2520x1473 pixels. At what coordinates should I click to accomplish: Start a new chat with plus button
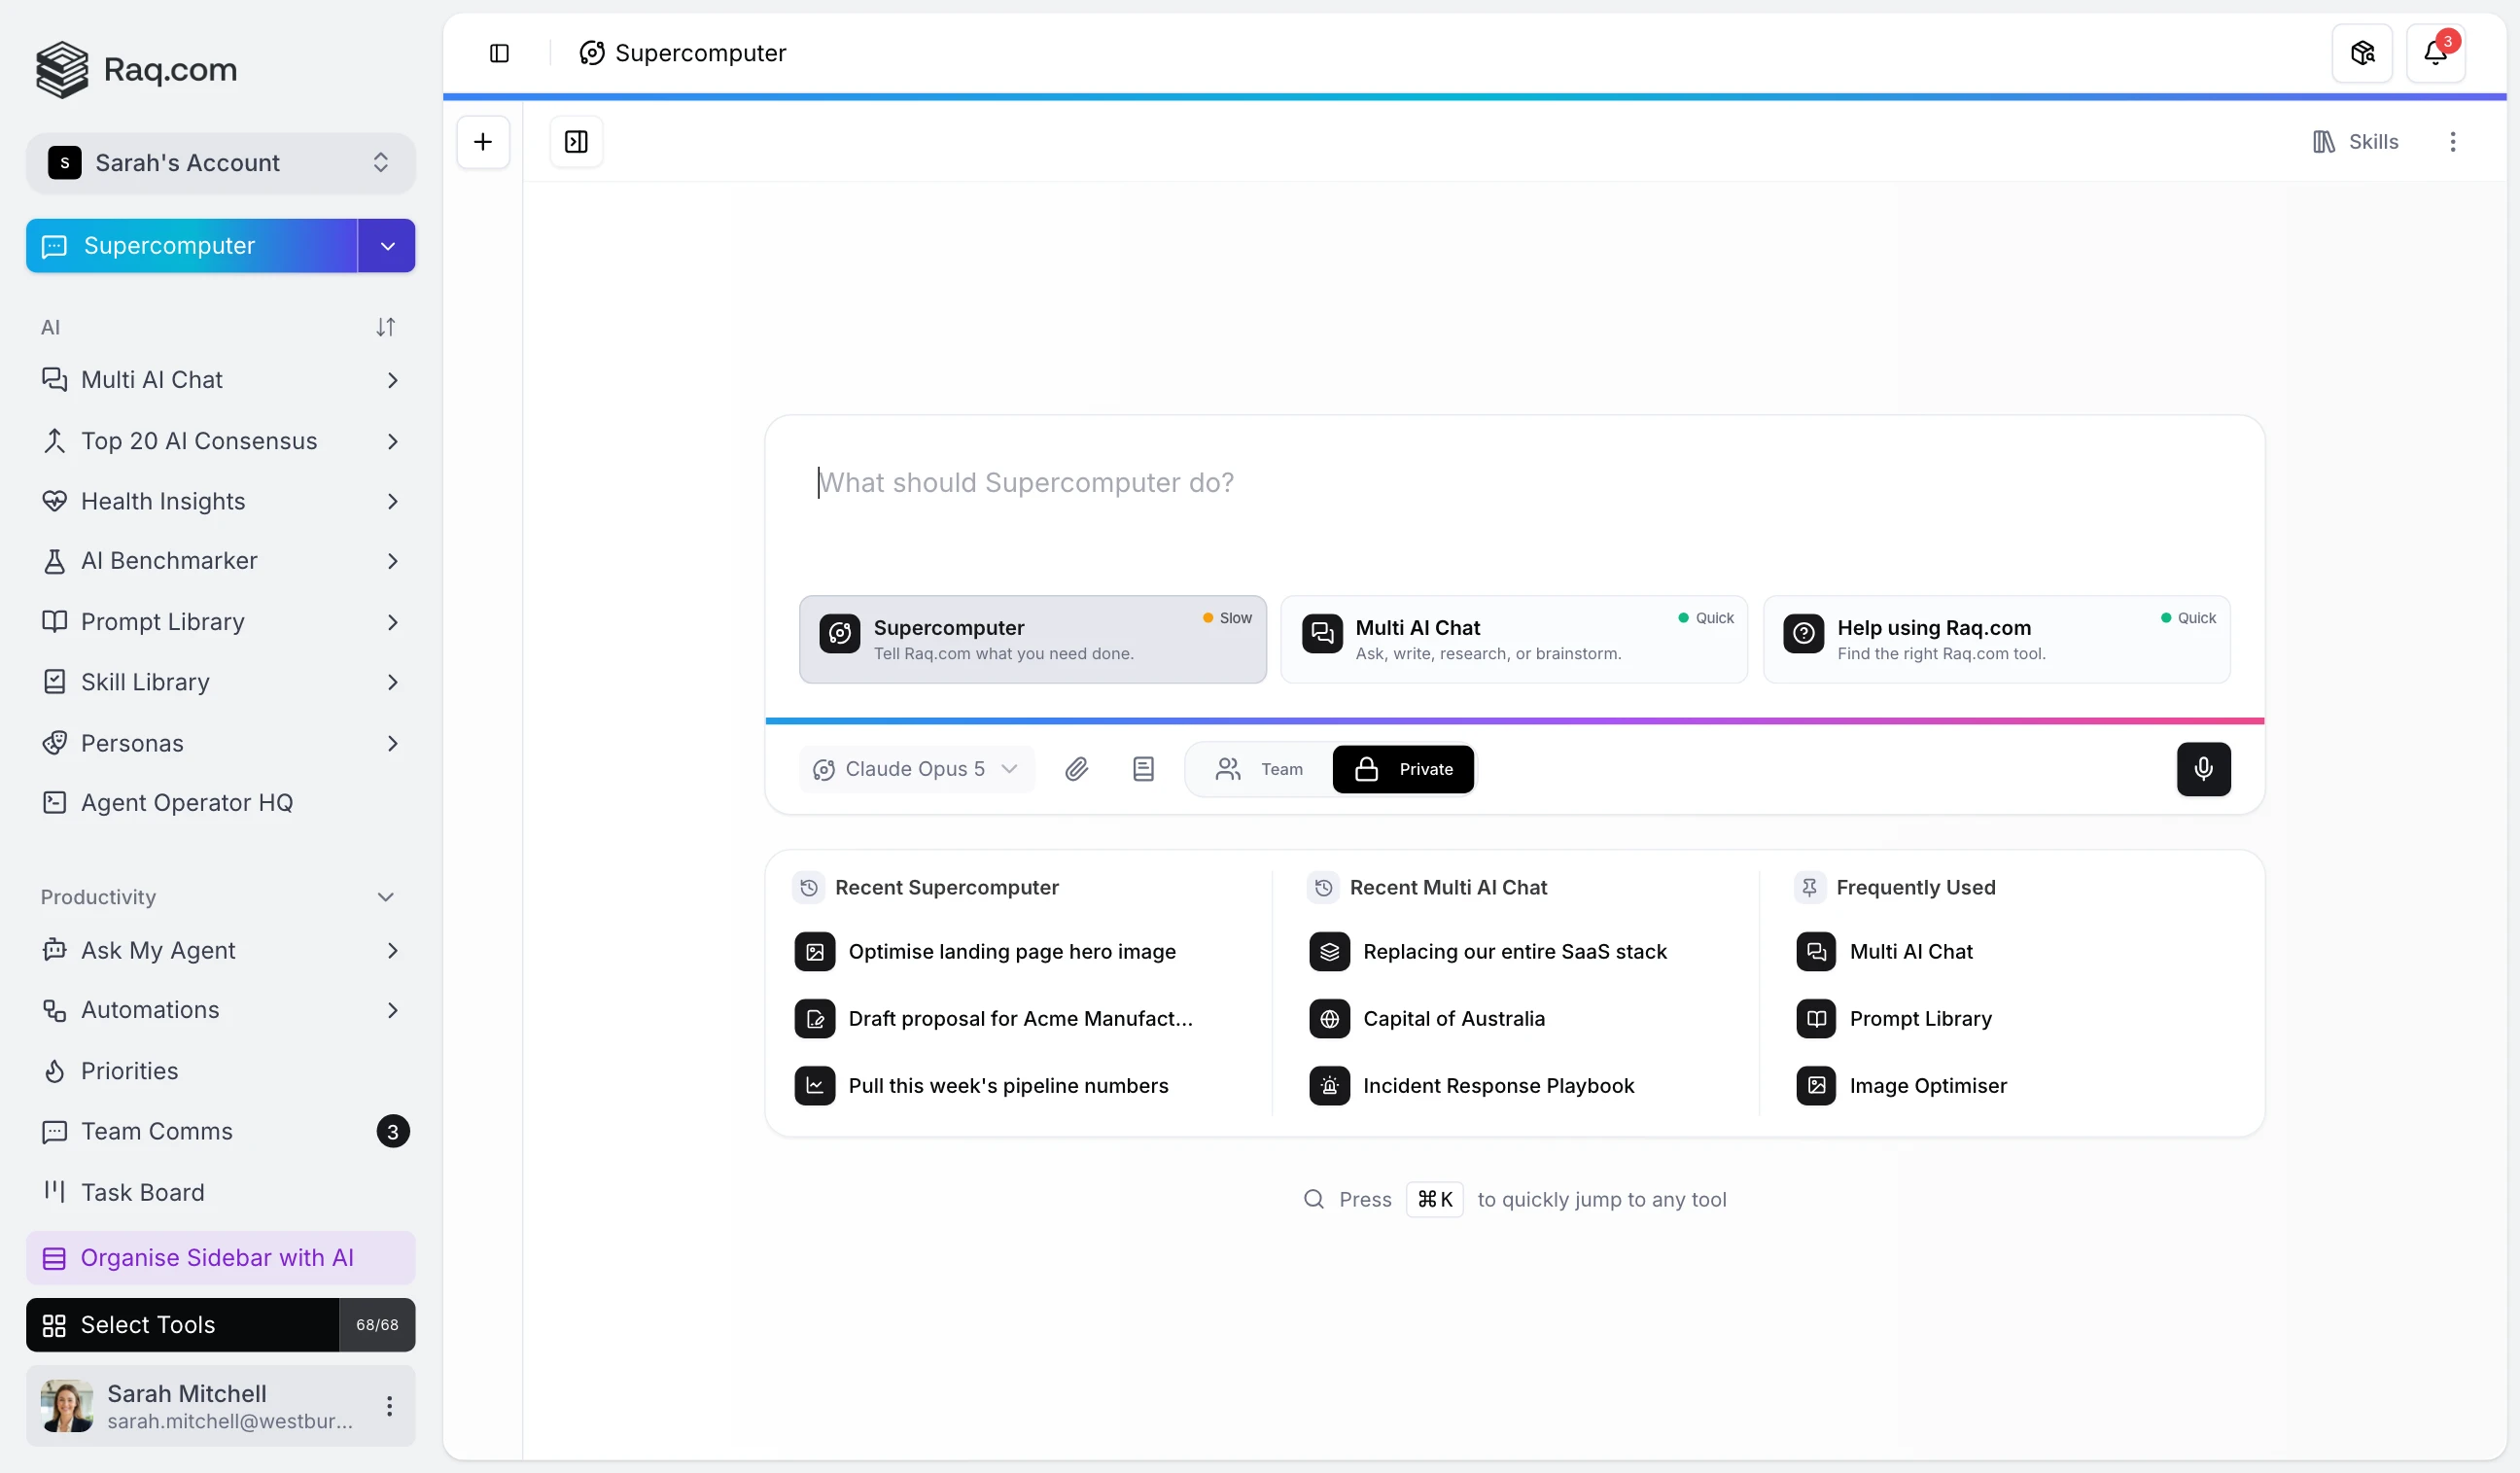pos(483,141)
